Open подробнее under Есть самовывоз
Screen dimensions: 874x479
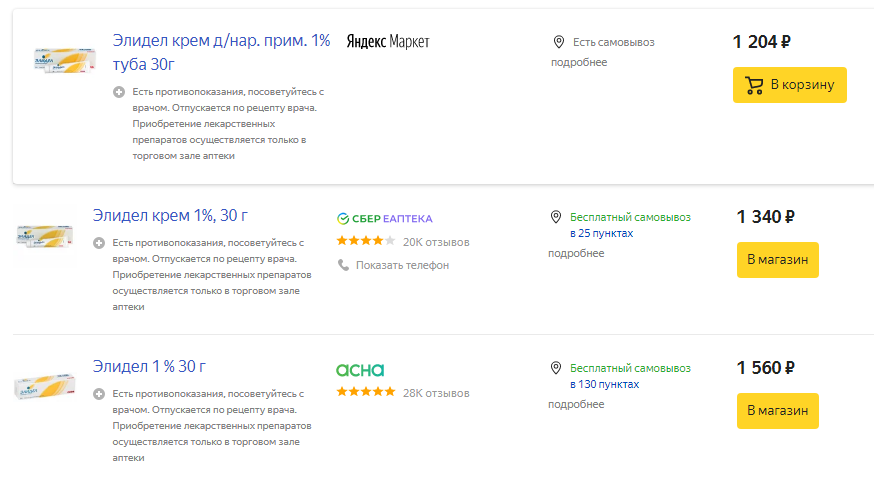coord(579,62)
